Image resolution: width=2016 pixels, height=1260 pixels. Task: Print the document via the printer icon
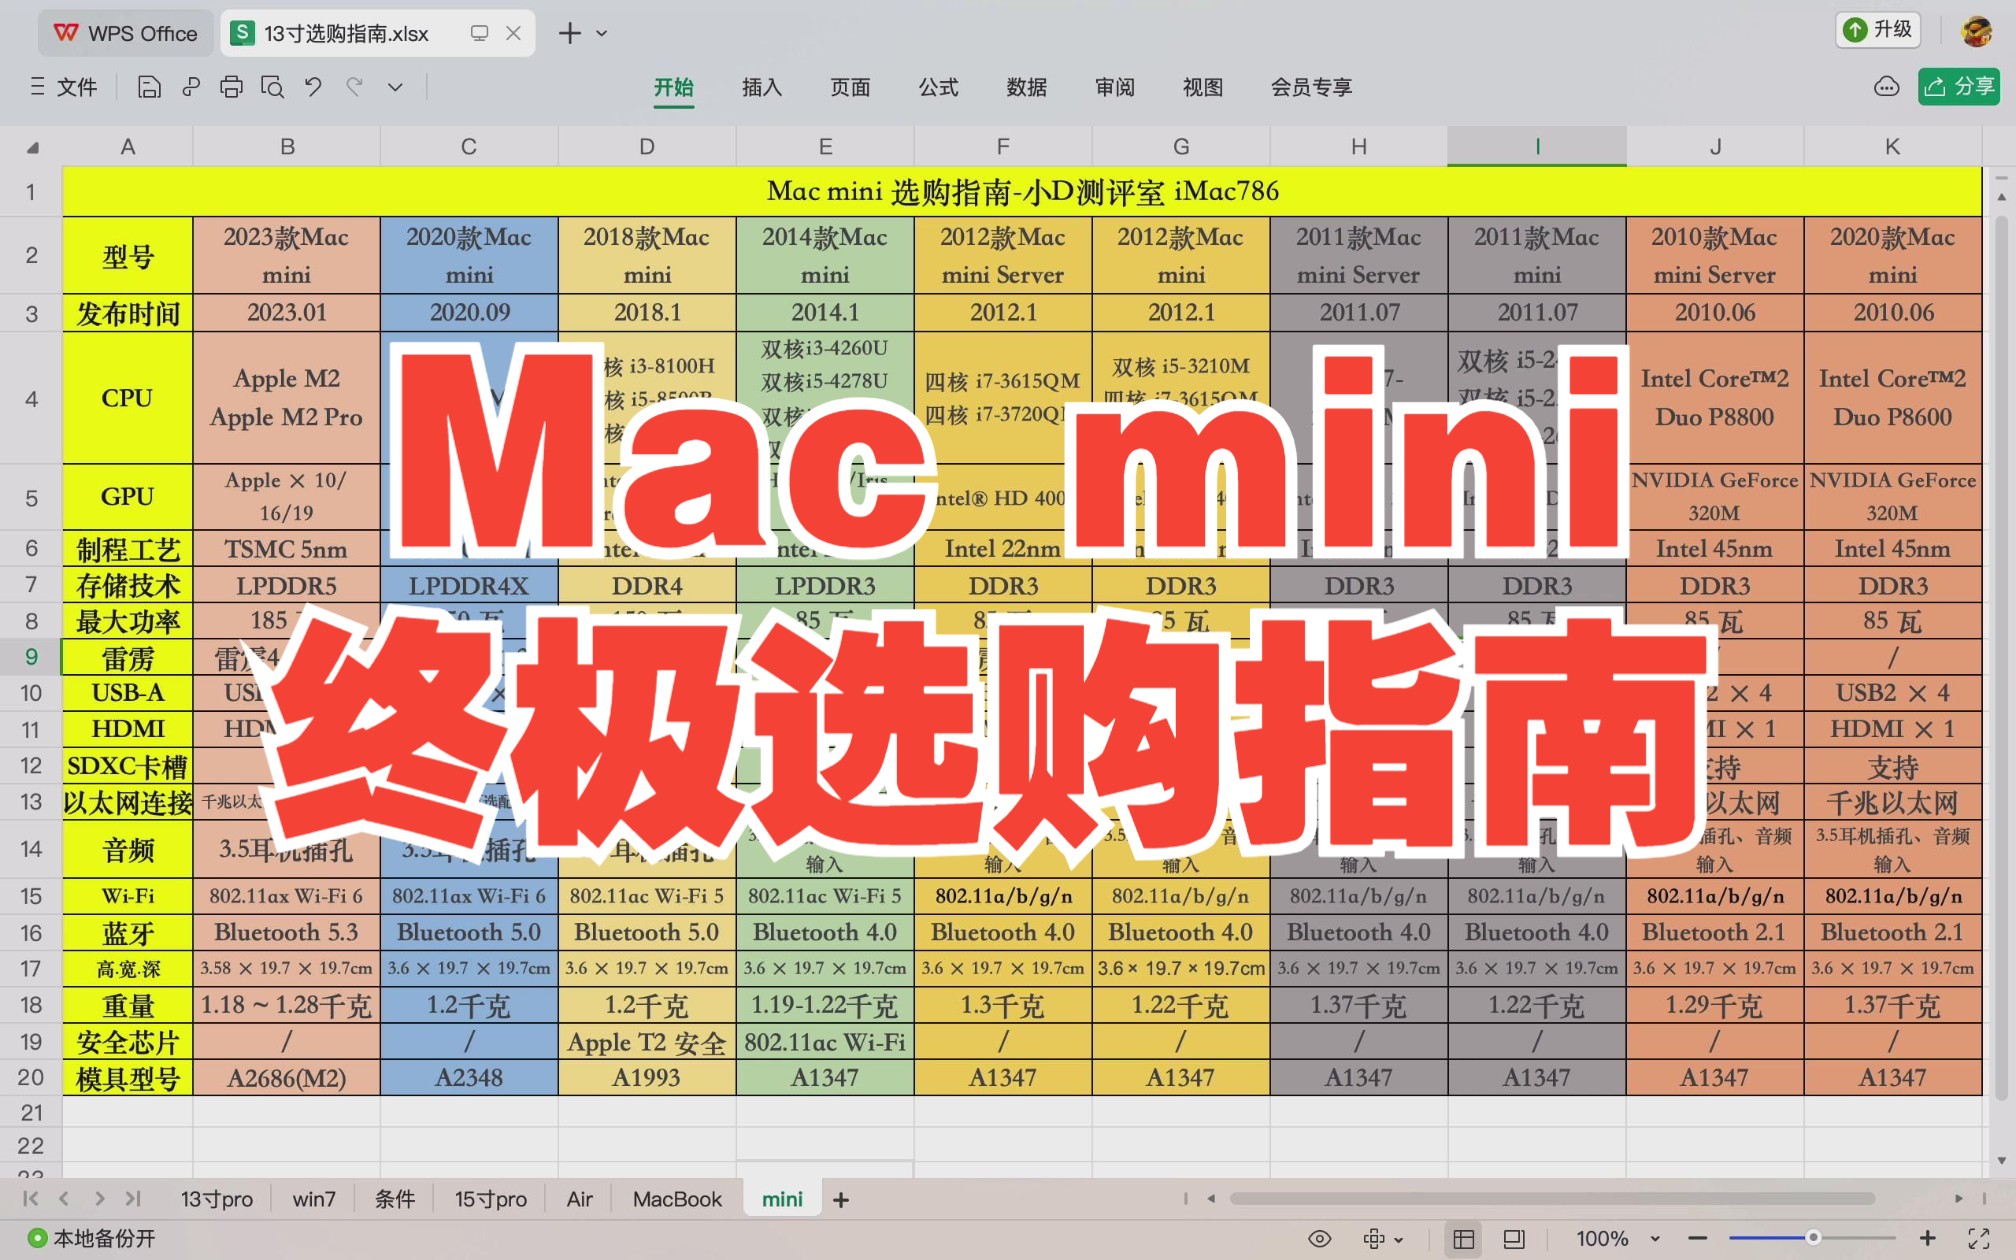pos(231,87)
